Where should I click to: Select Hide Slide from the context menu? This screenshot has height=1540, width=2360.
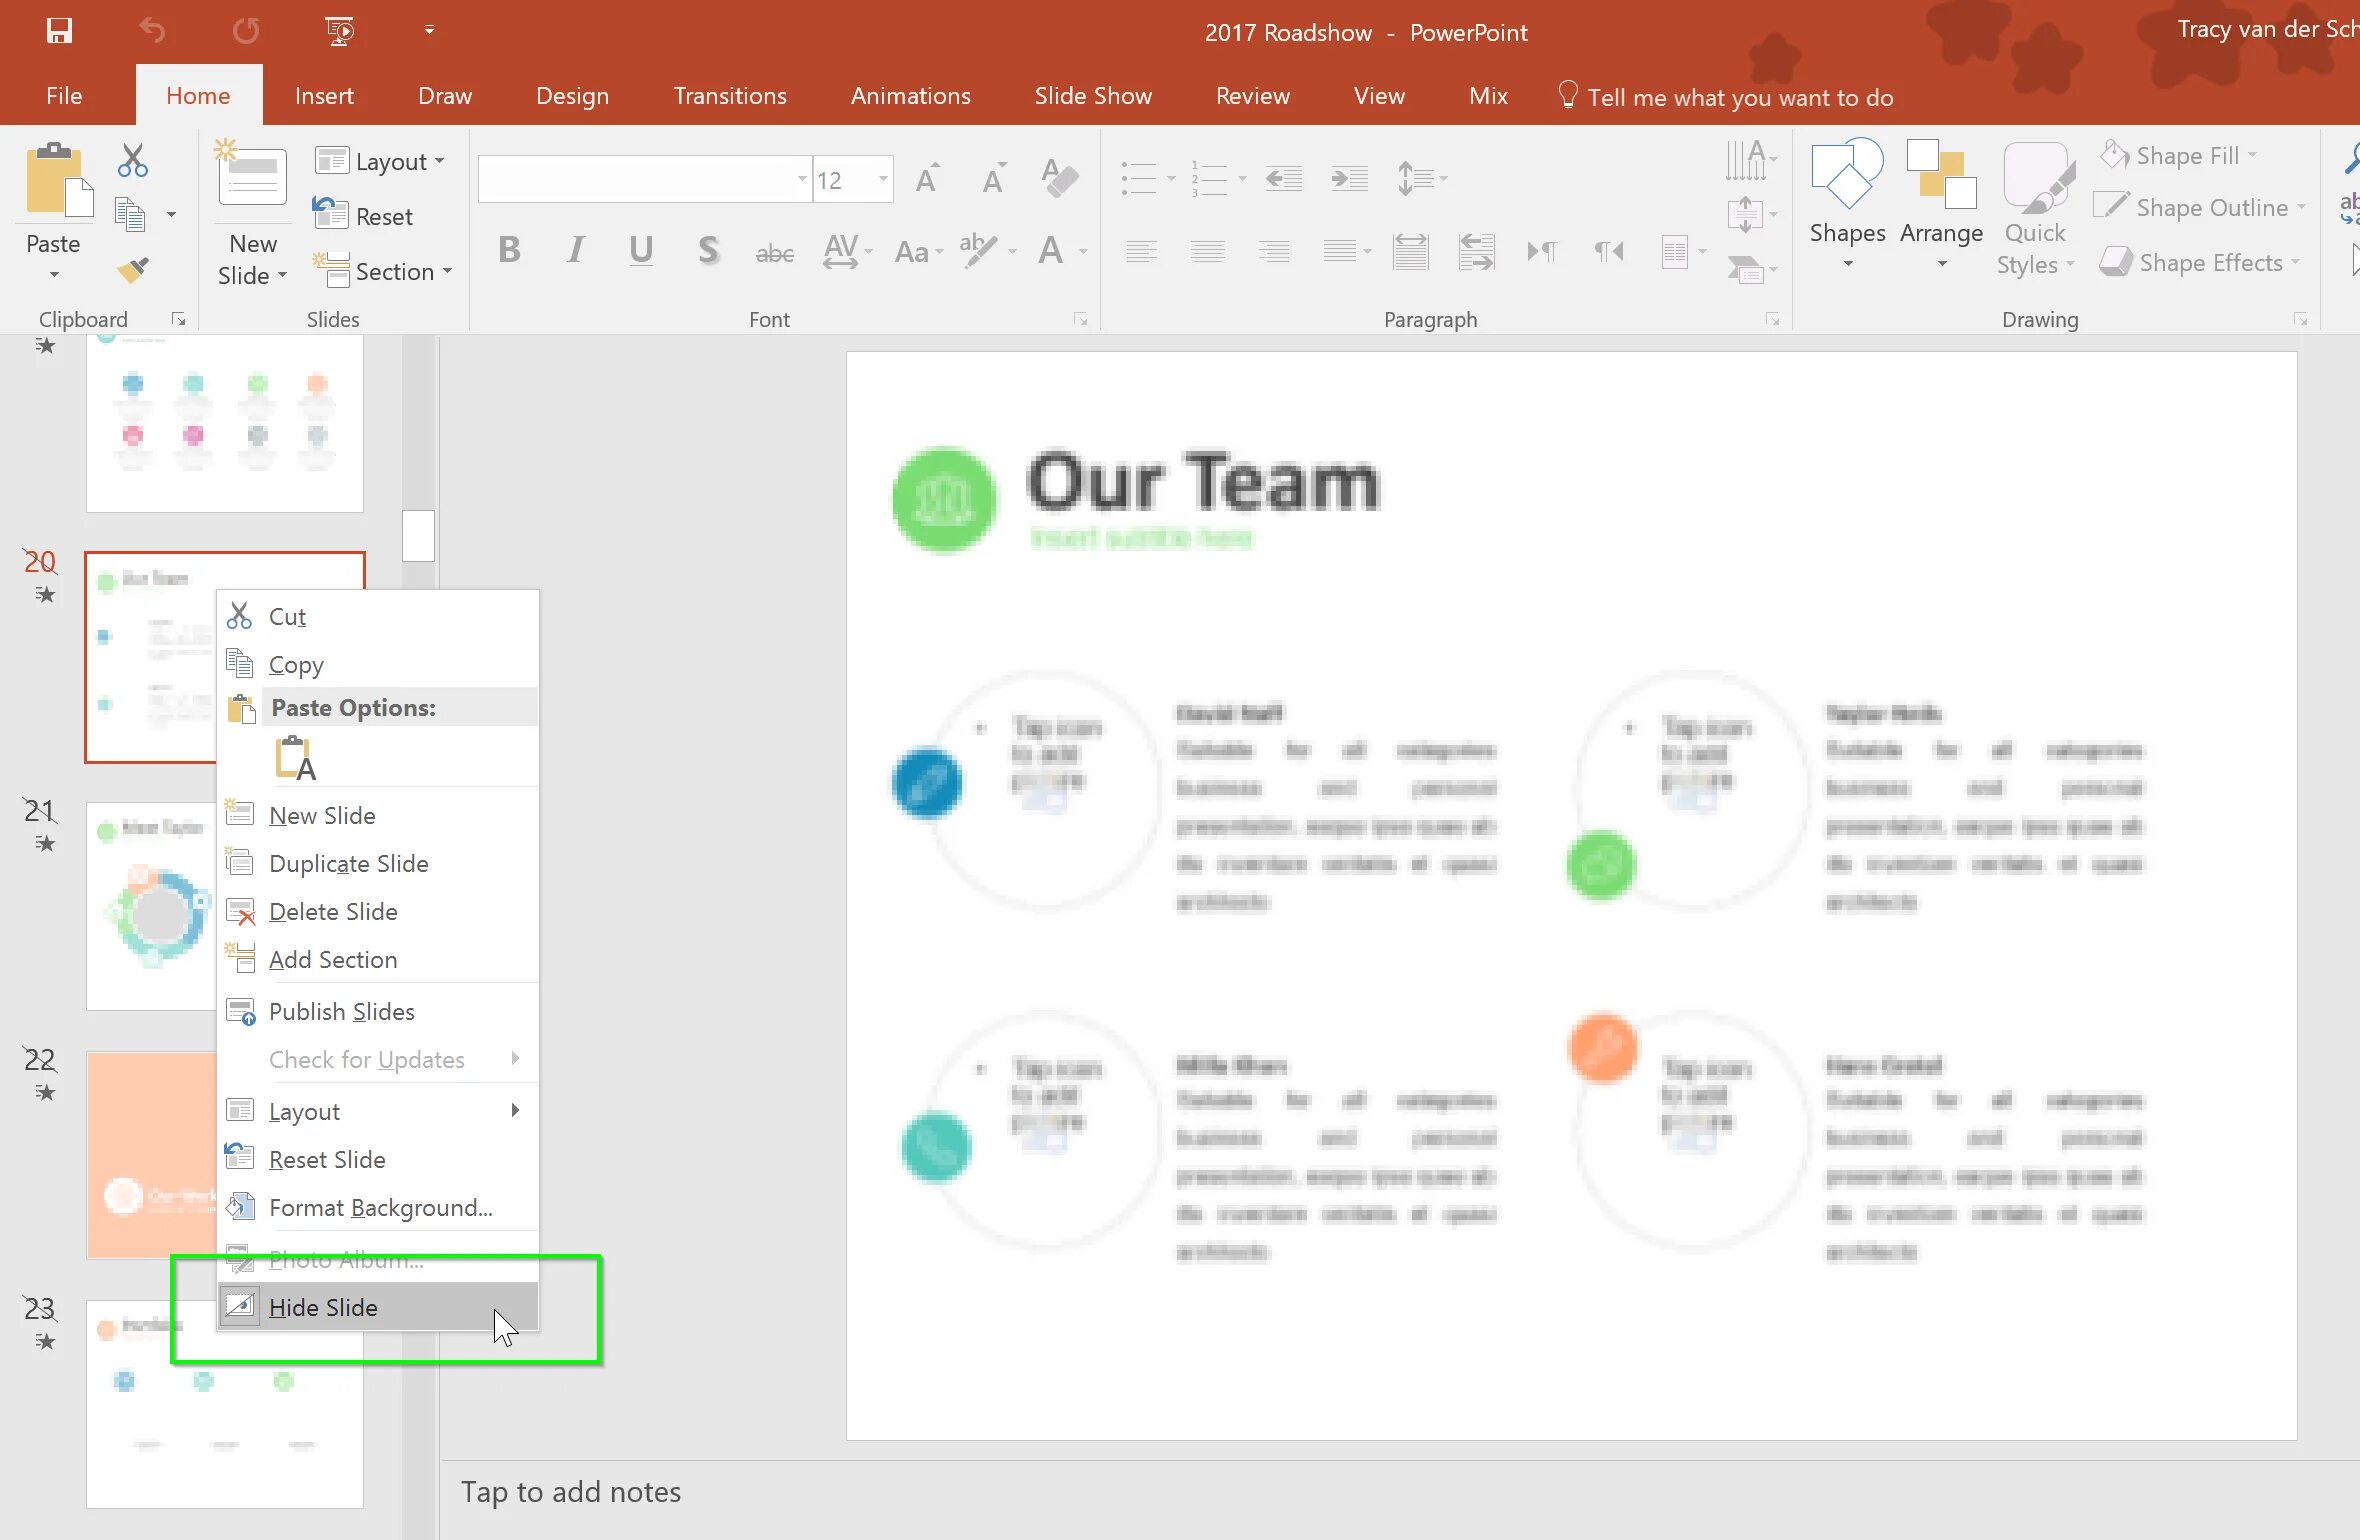pyautogui.click(x=323, y=1307)
